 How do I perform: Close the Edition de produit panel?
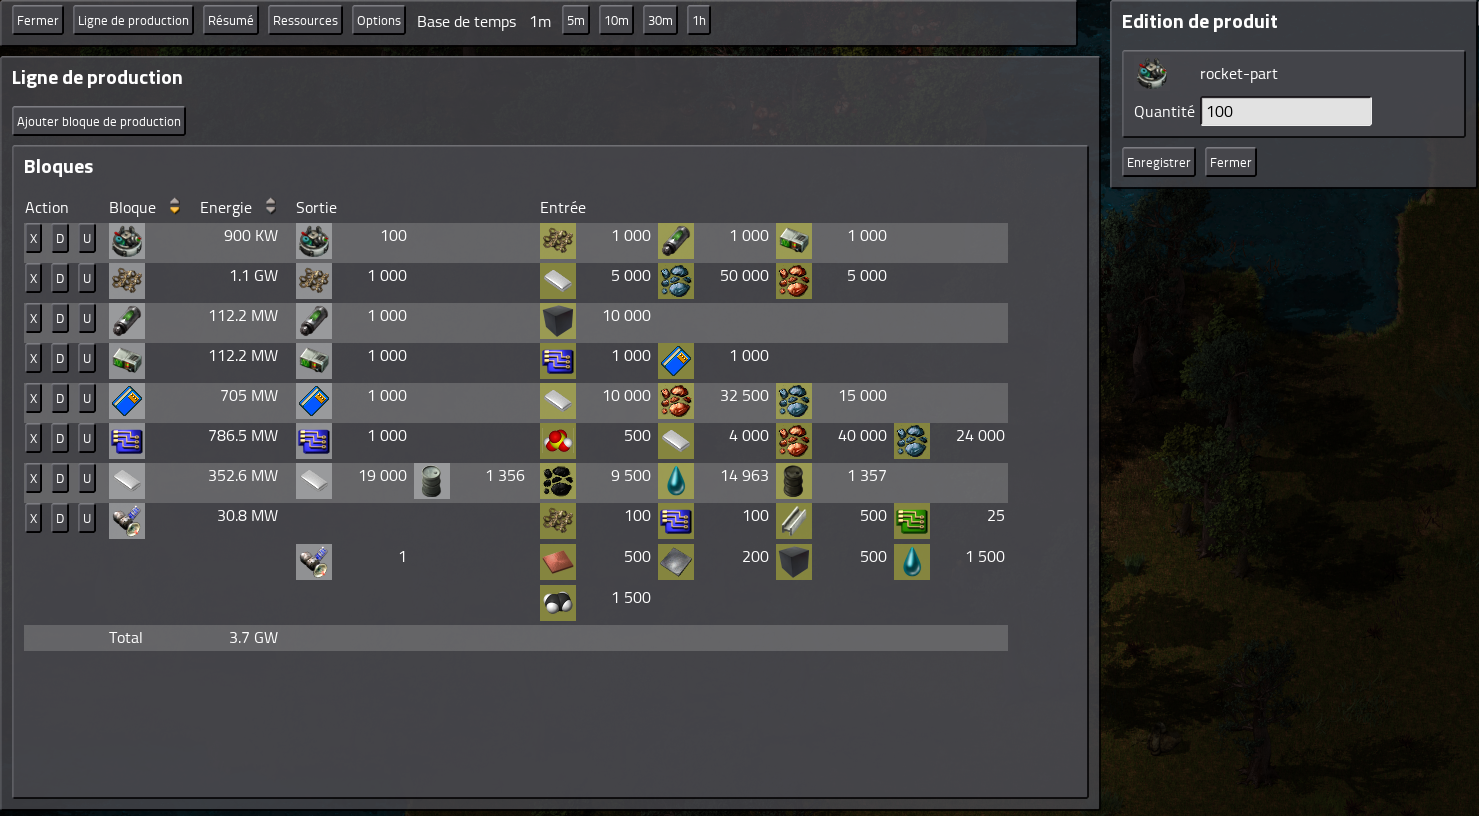1231,163
